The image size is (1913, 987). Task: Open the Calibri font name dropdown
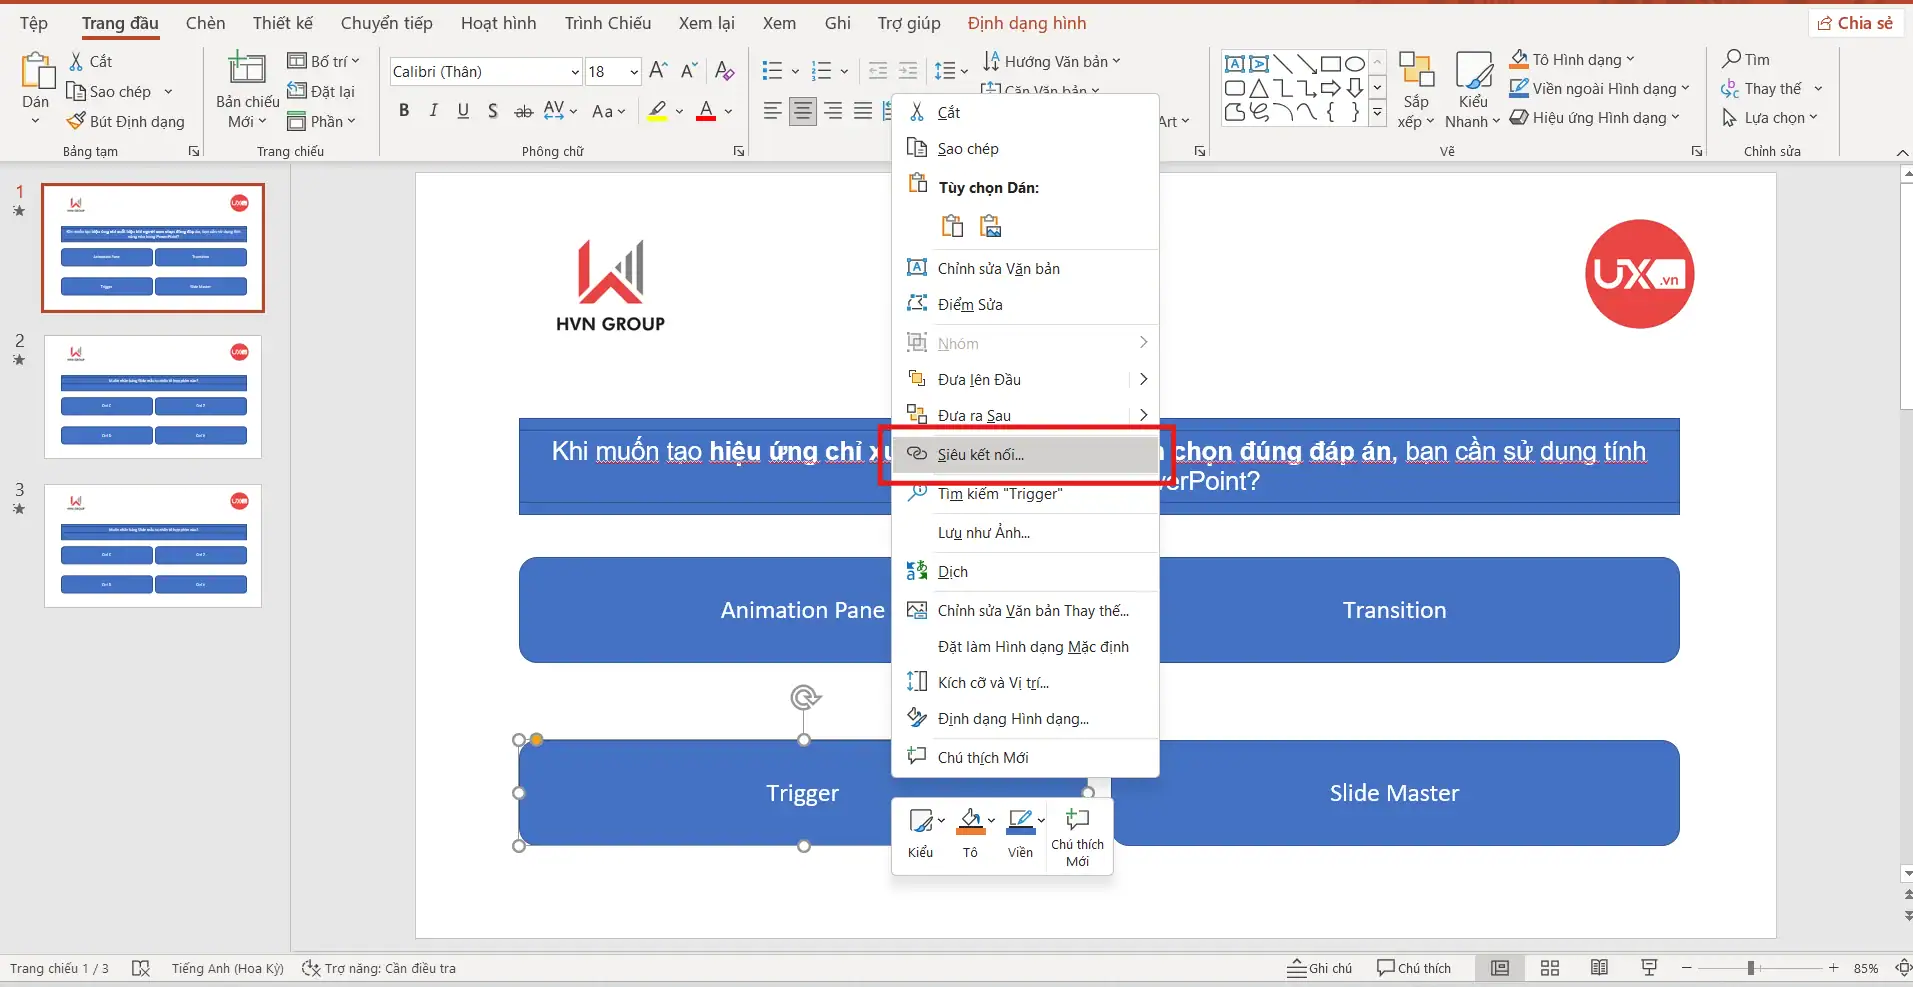(x=575, y=72)
